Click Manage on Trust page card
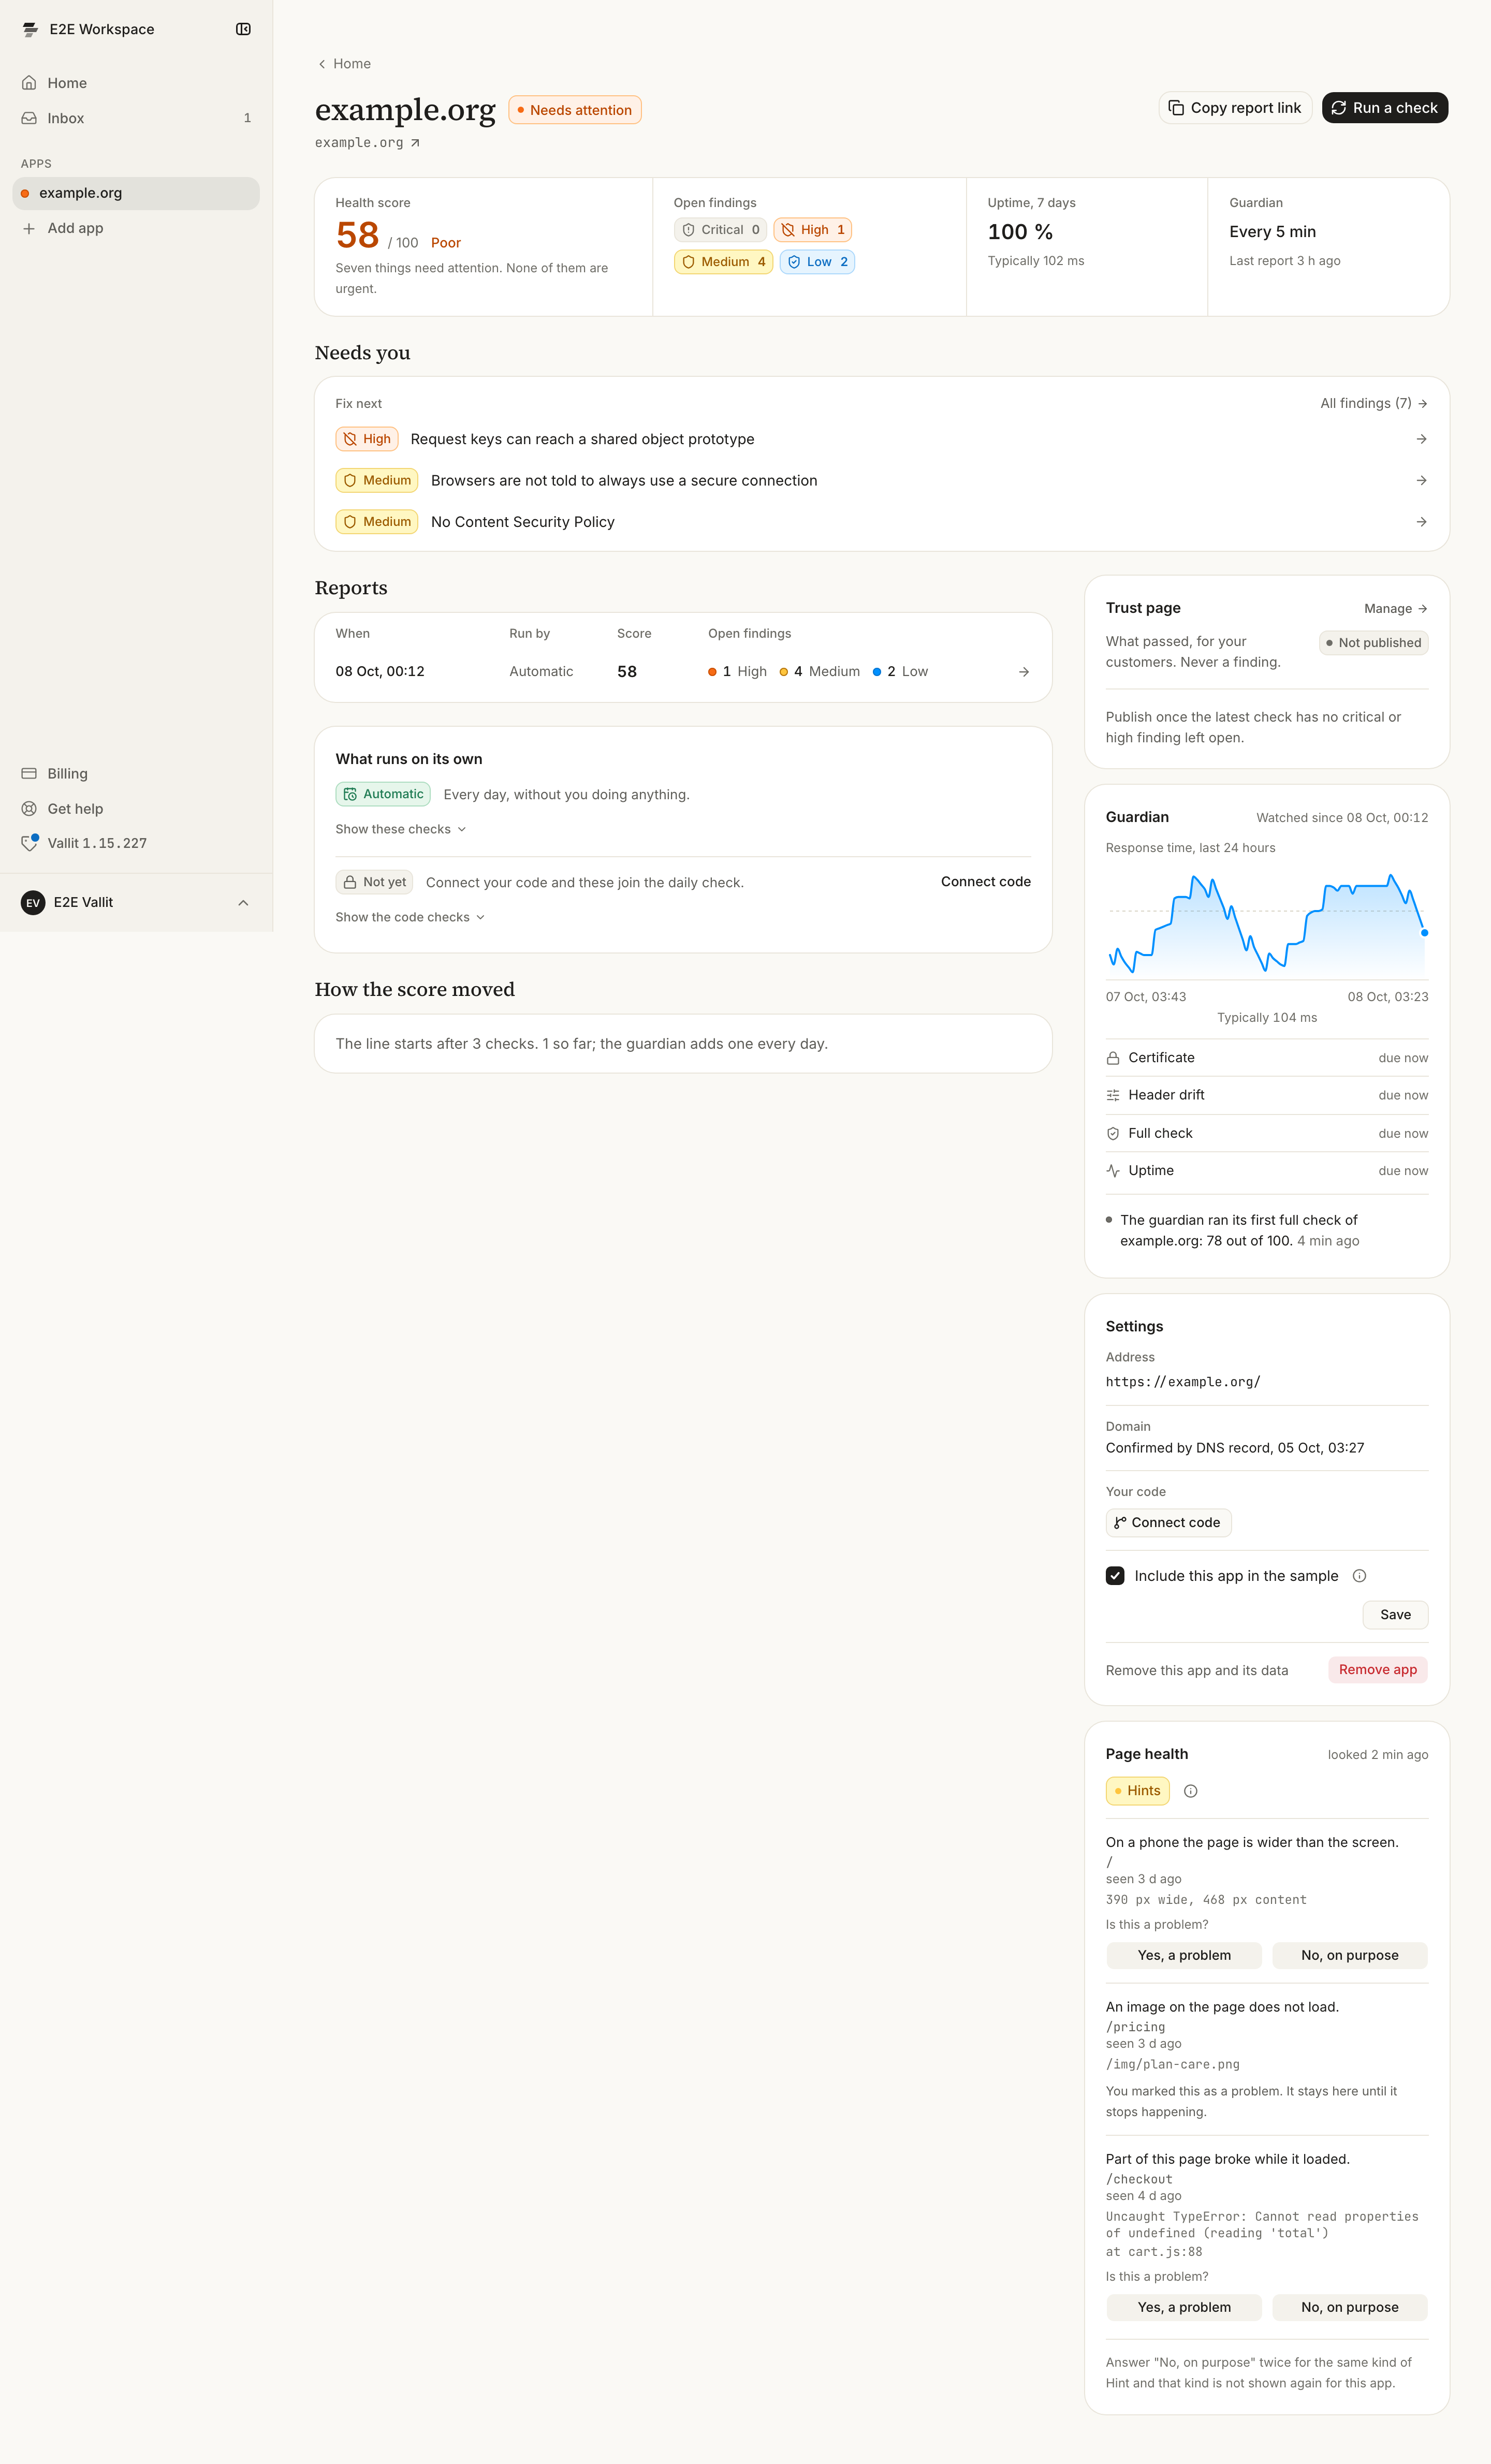The width and height of the screenshot is (1491, 2464). tap(1396, 609)
